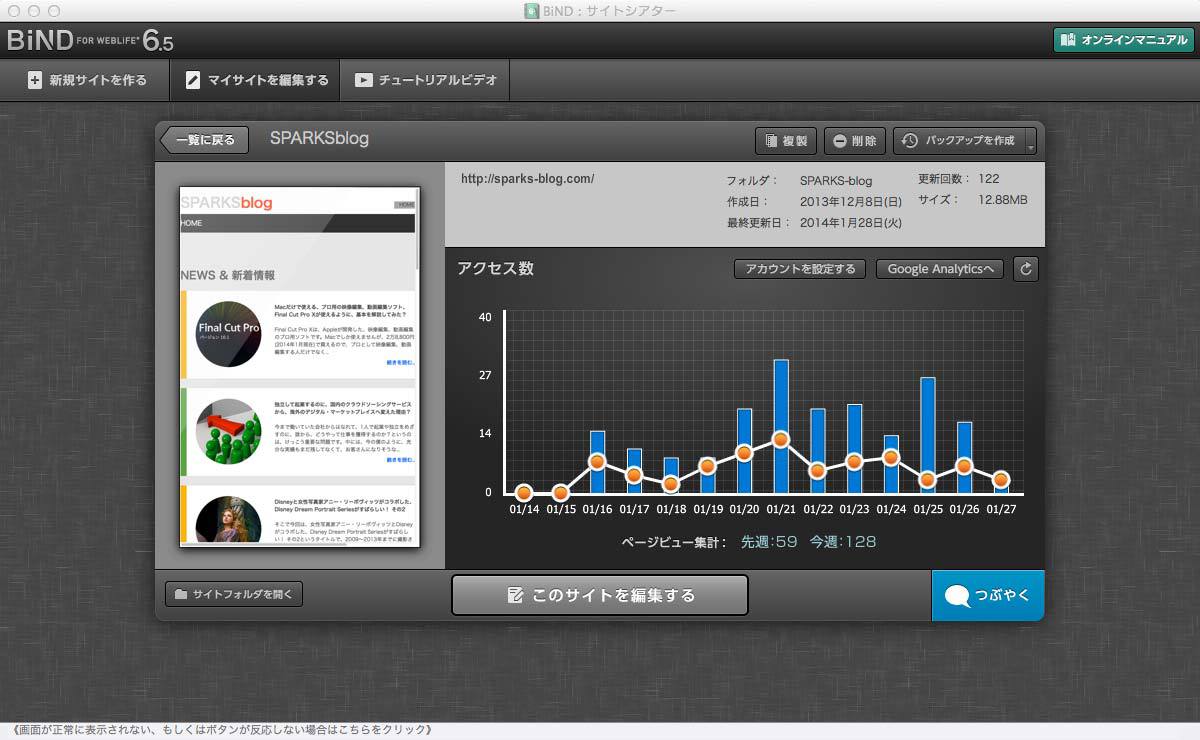
Task: Click the SPARKSblog site preview thumbnail
Action: click(x=300, y=366)
